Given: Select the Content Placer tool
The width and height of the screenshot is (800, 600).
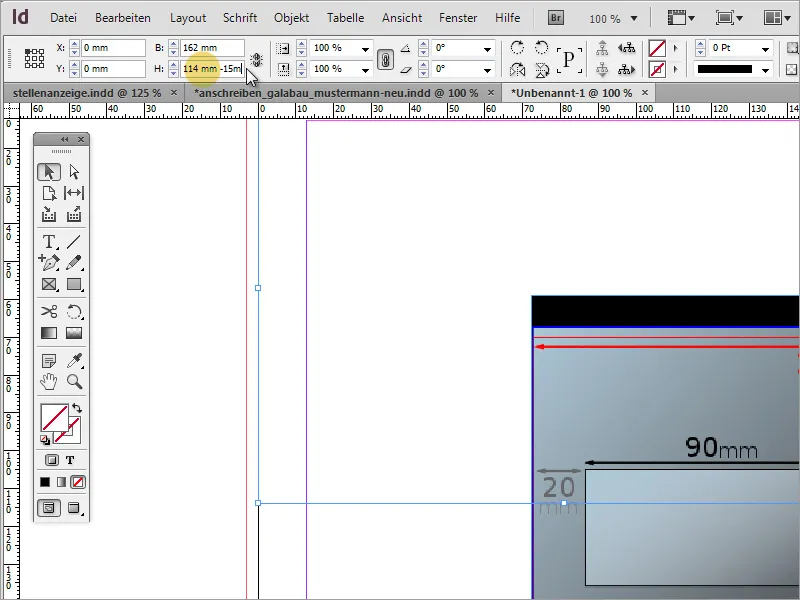Looking at the screenshot, I should [74, 214].
